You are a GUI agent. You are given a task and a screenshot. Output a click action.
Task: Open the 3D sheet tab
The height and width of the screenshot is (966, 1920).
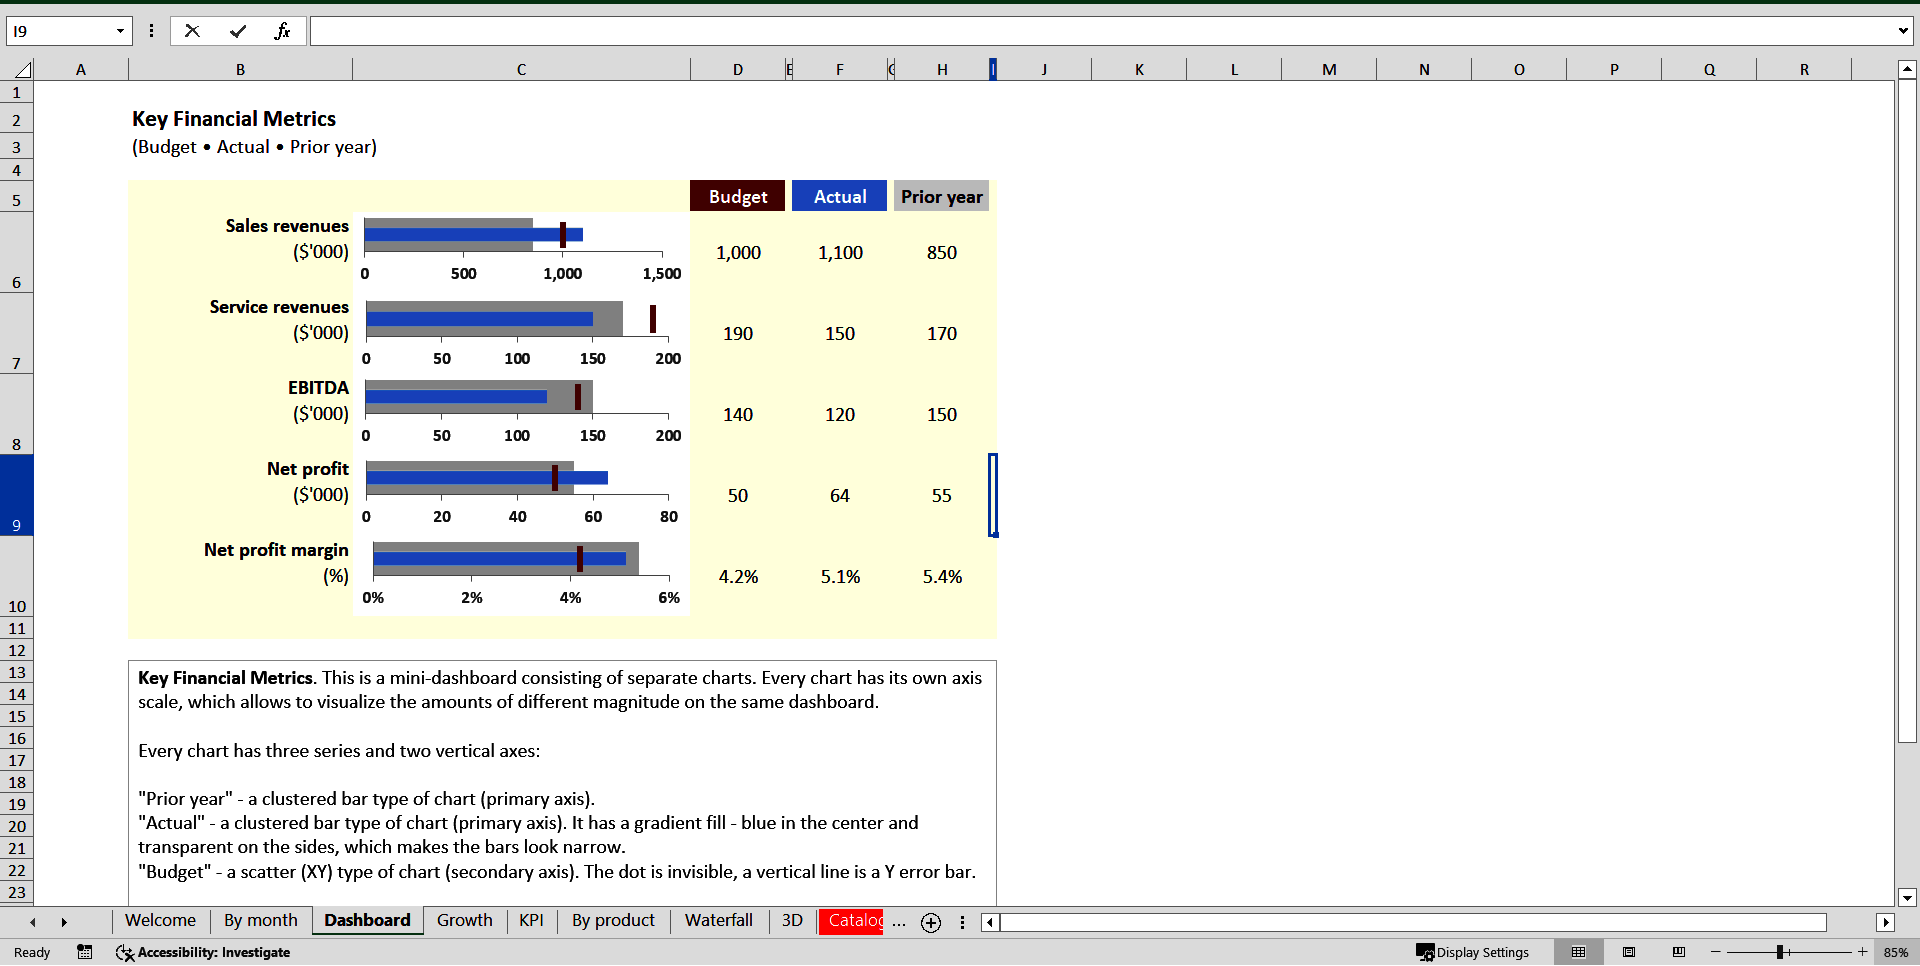[792, 921]
